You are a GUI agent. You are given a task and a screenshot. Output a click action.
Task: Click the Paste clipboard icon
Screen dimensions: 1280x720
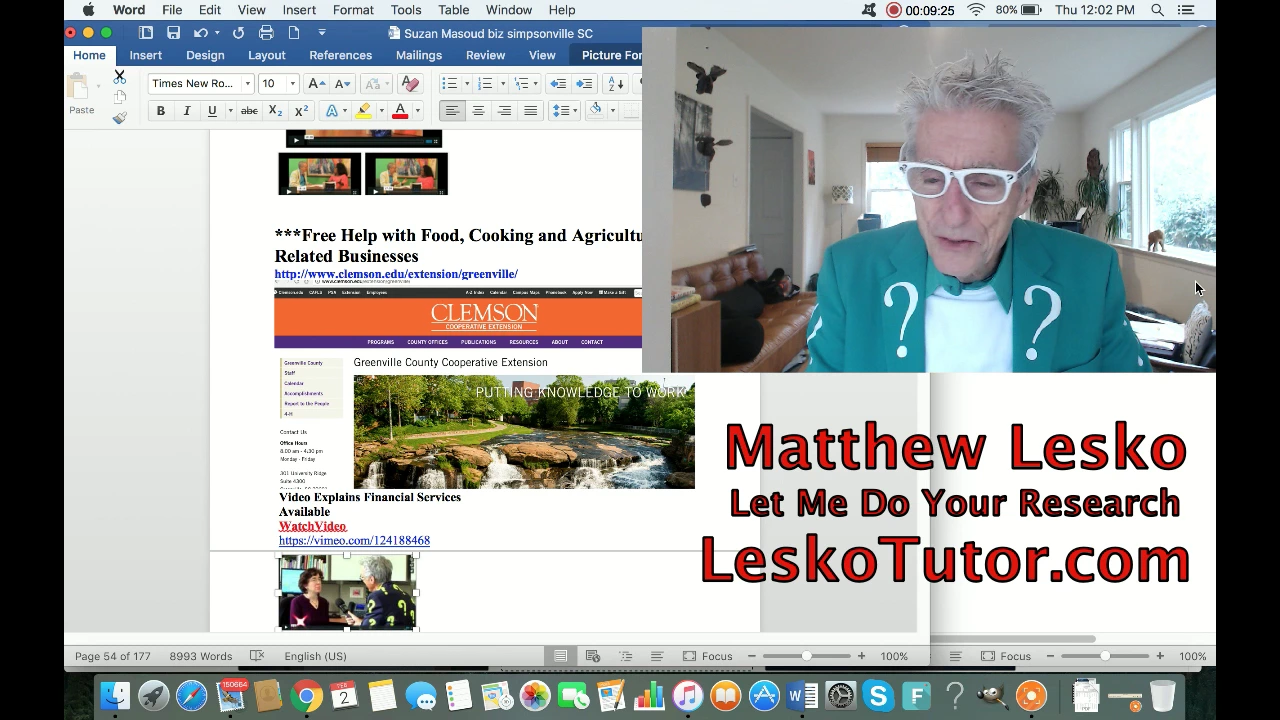tap(78, 88)
